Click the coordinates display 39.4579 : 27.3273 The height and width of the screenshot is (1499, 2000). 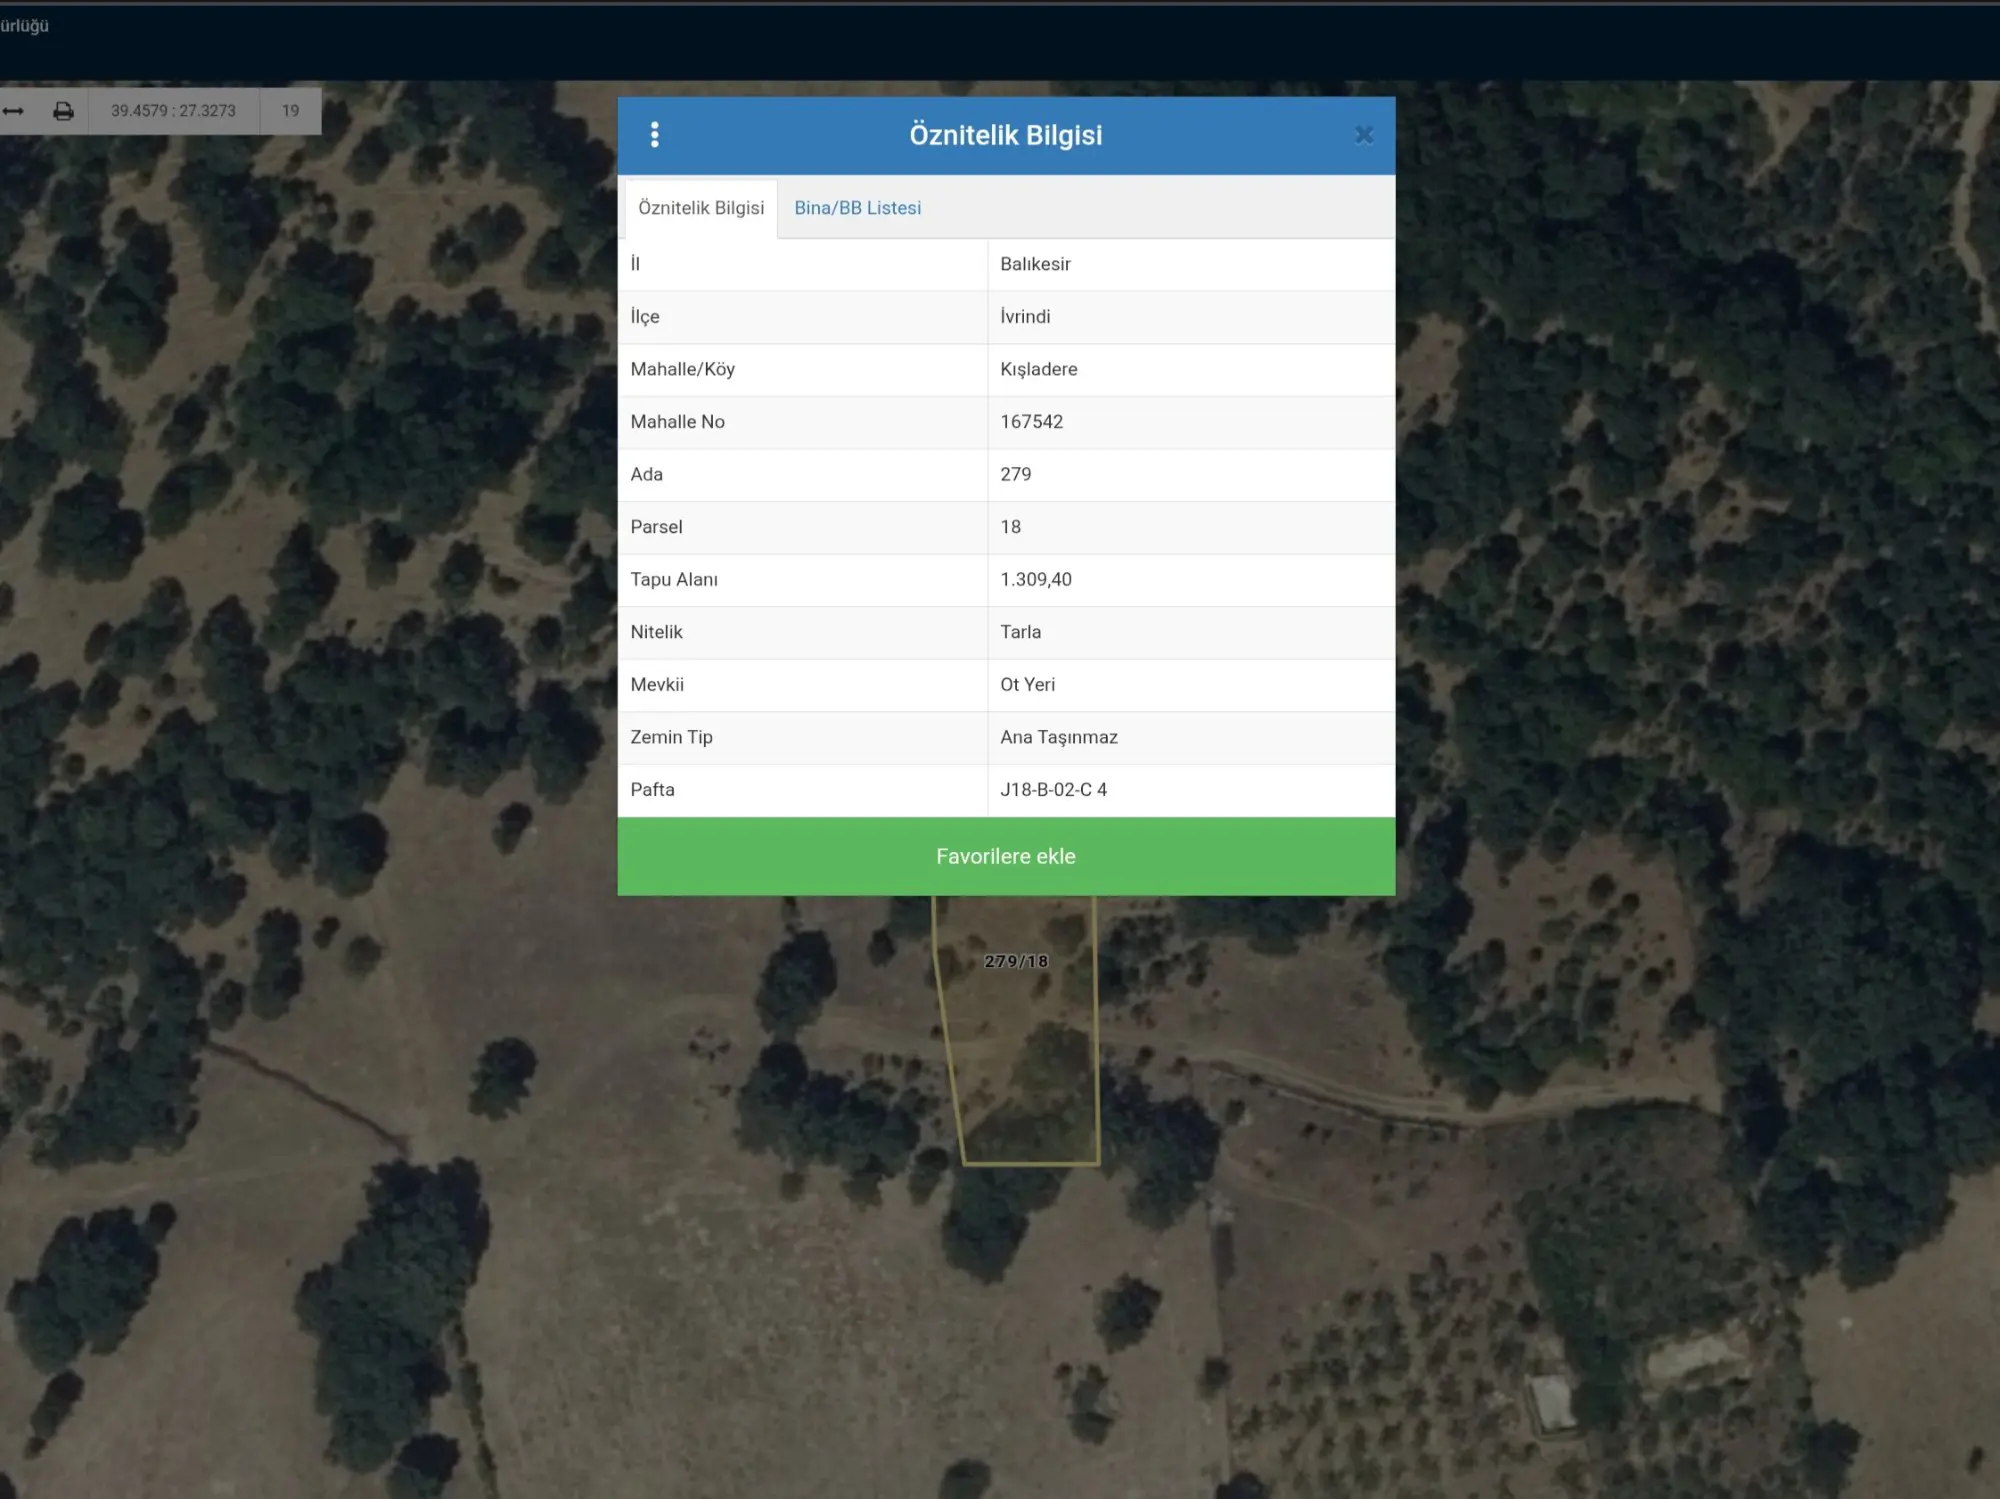point(174,111)
